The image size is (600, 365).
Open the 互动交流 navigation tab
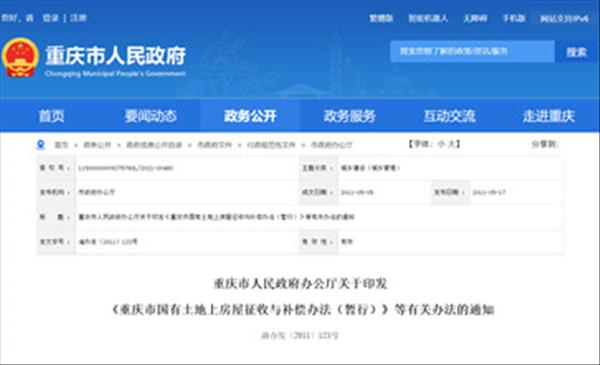[449, 116]
